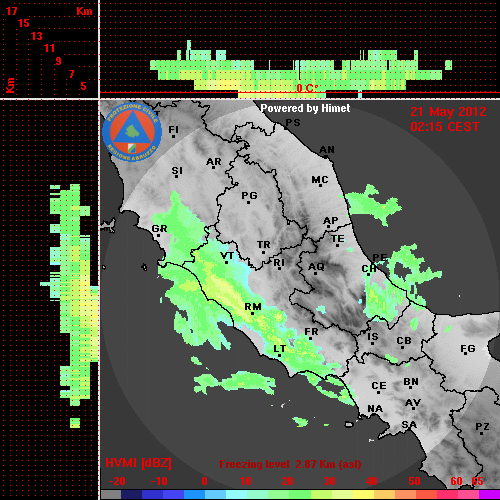The width and height of the screenshot is (500, 500).
Task: Click the magenta swatch on the color scale
Action: click(489, 495)
